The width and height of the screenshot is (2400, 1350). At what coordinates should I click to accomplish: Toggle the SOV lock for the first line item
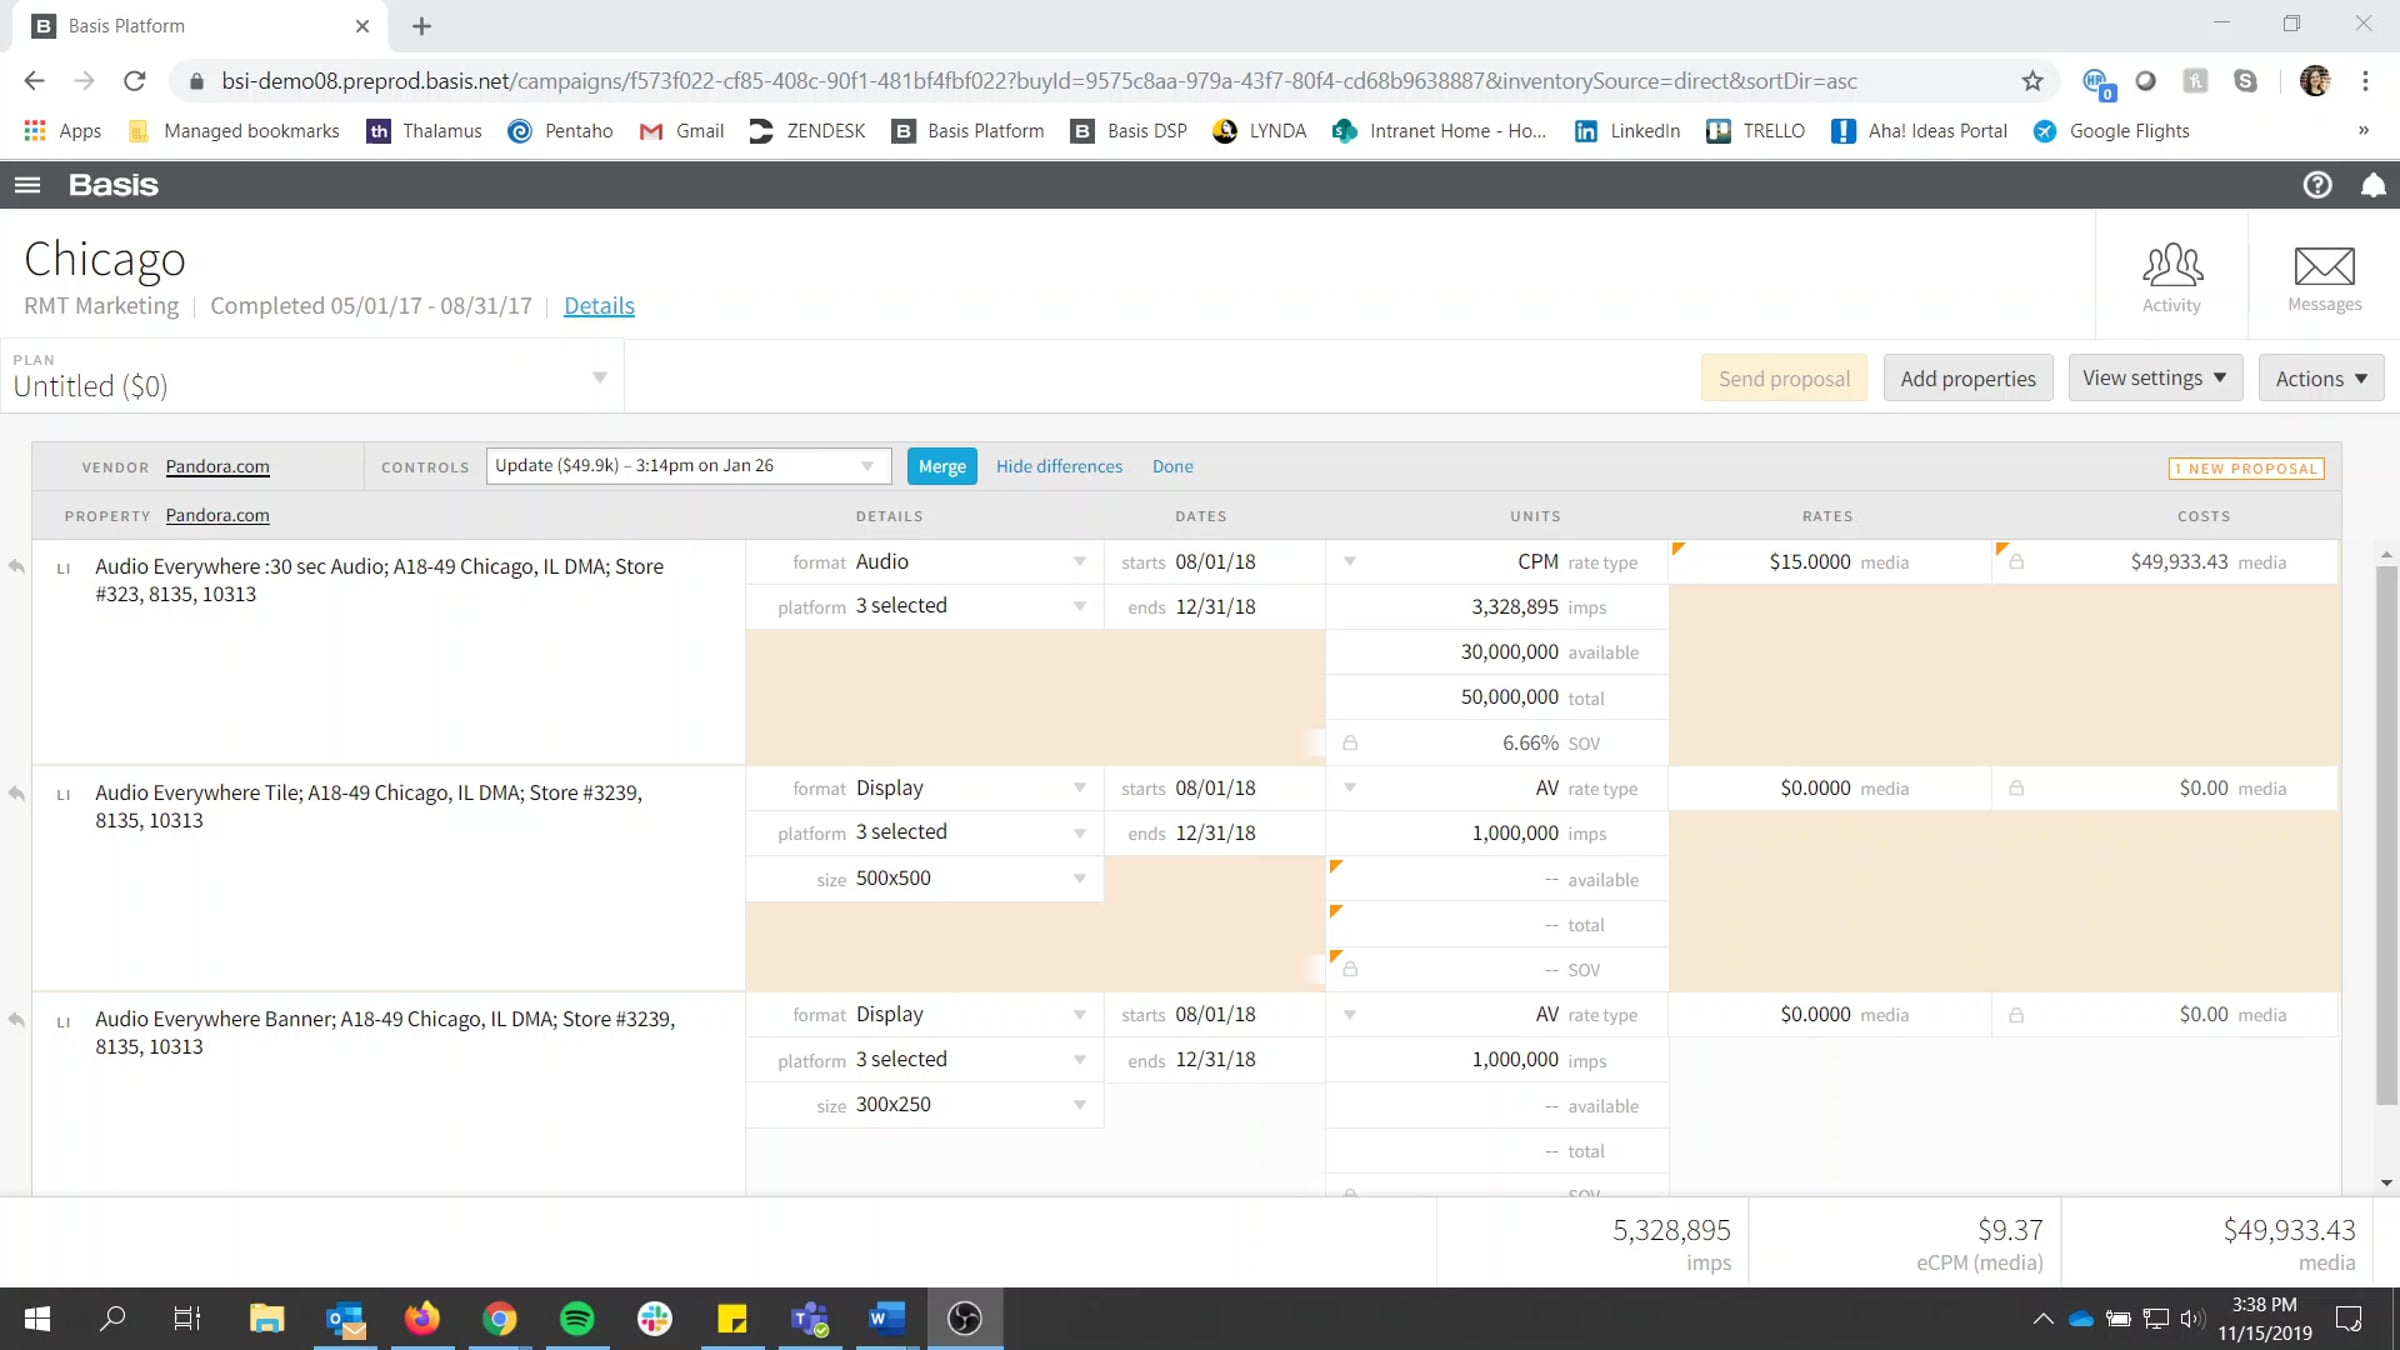click(x=1350, y=743)
